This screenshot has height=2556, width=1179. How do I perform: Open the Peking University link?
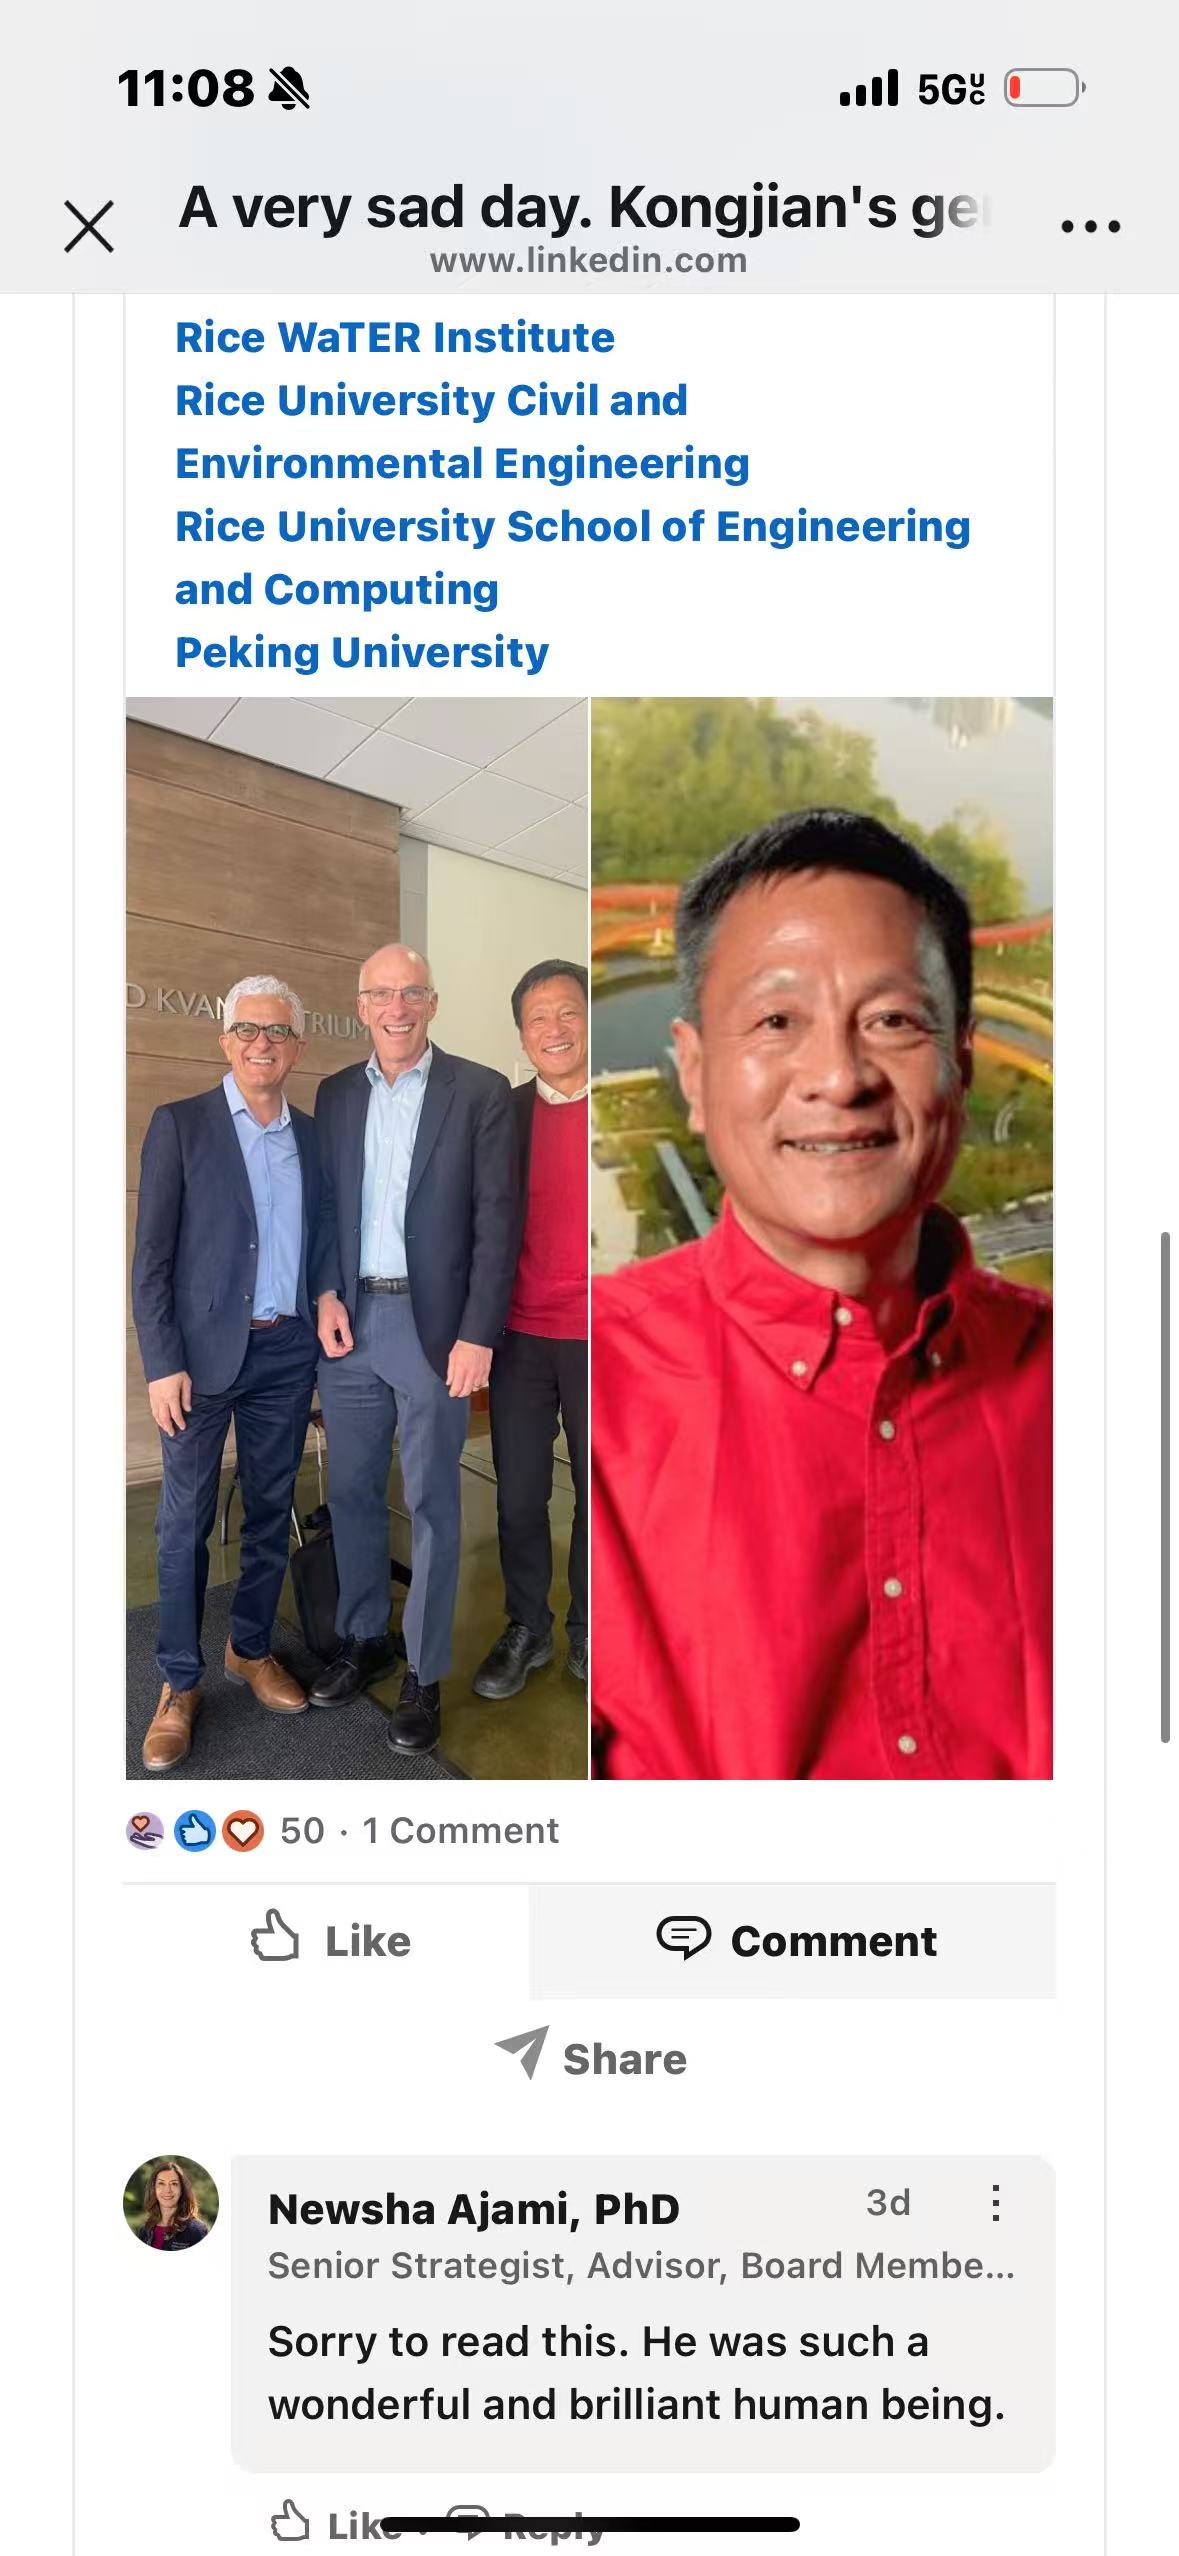pos(362,652)
